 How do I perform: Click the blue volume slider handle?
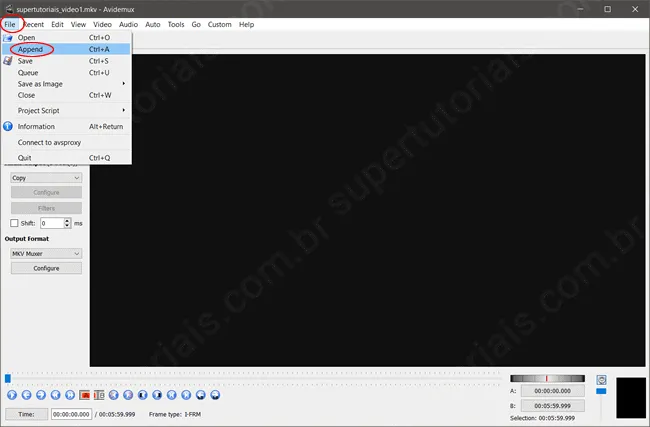pyautogui.click(x=601, y=391)
